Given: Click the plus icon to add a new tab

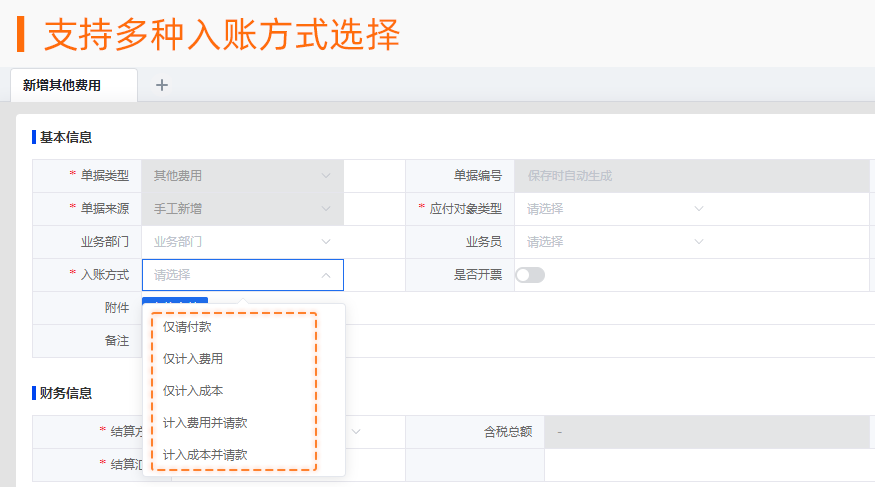Looking at the screenshot, I should [162, 86].
